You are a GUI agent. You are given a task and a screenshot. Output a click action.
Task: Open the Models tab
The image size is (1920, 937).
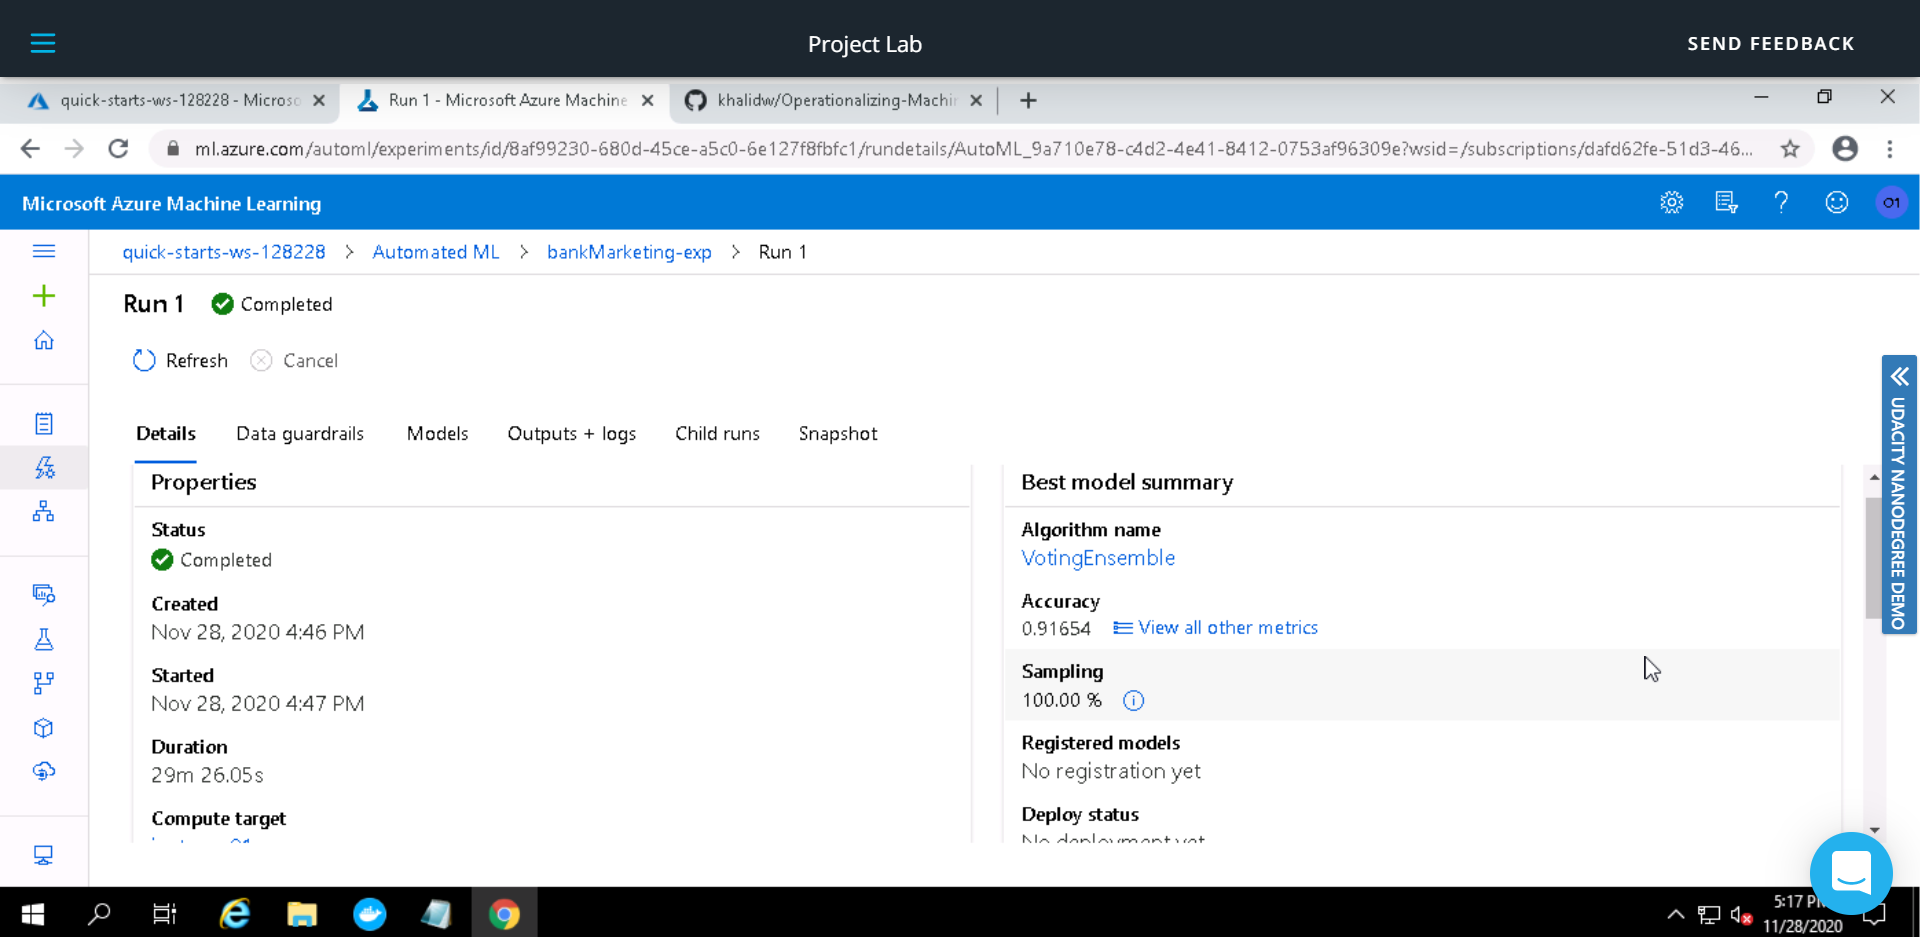437,434
